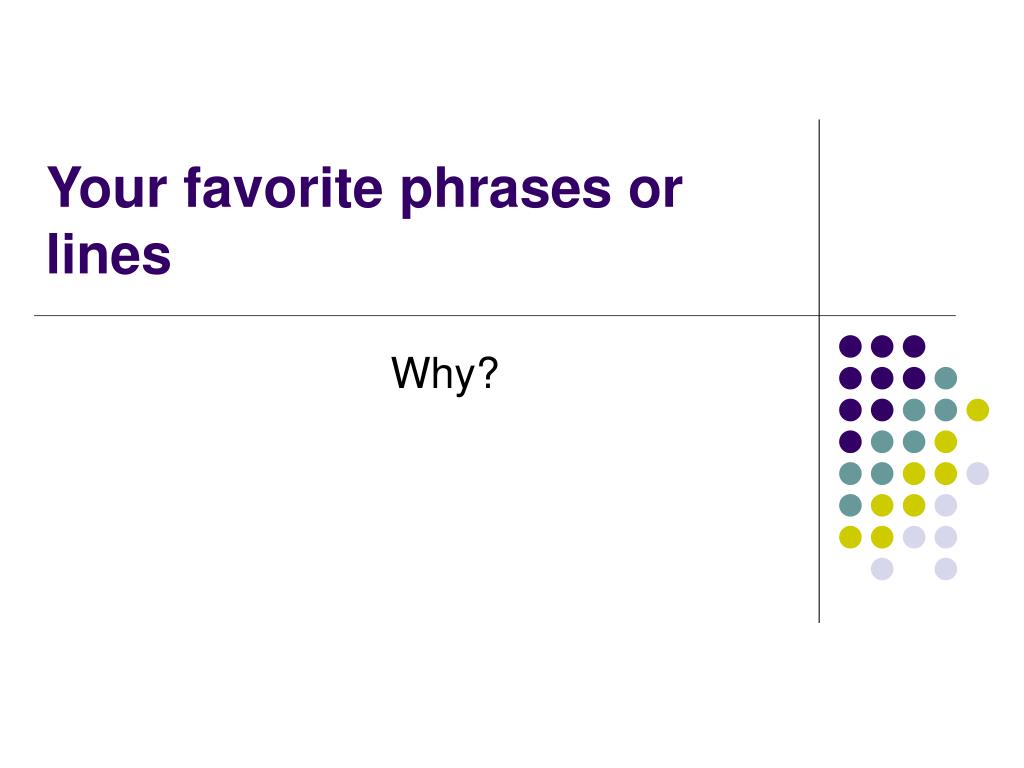This screenshot has width=1024, height=768.
Task: Select the only yellow dot in the third dot row
Action: click(x=978, y=410)
